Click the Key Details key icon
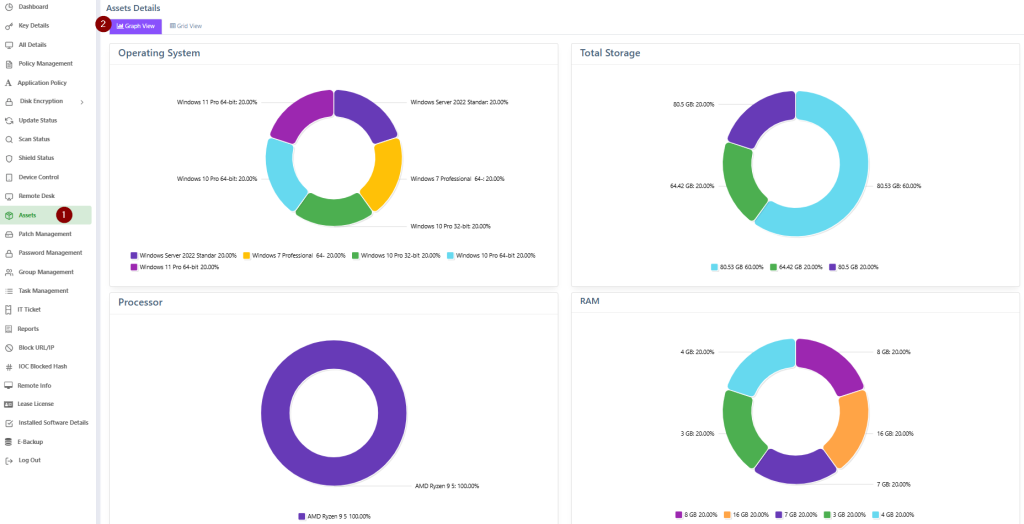 (x=9, y=26)
